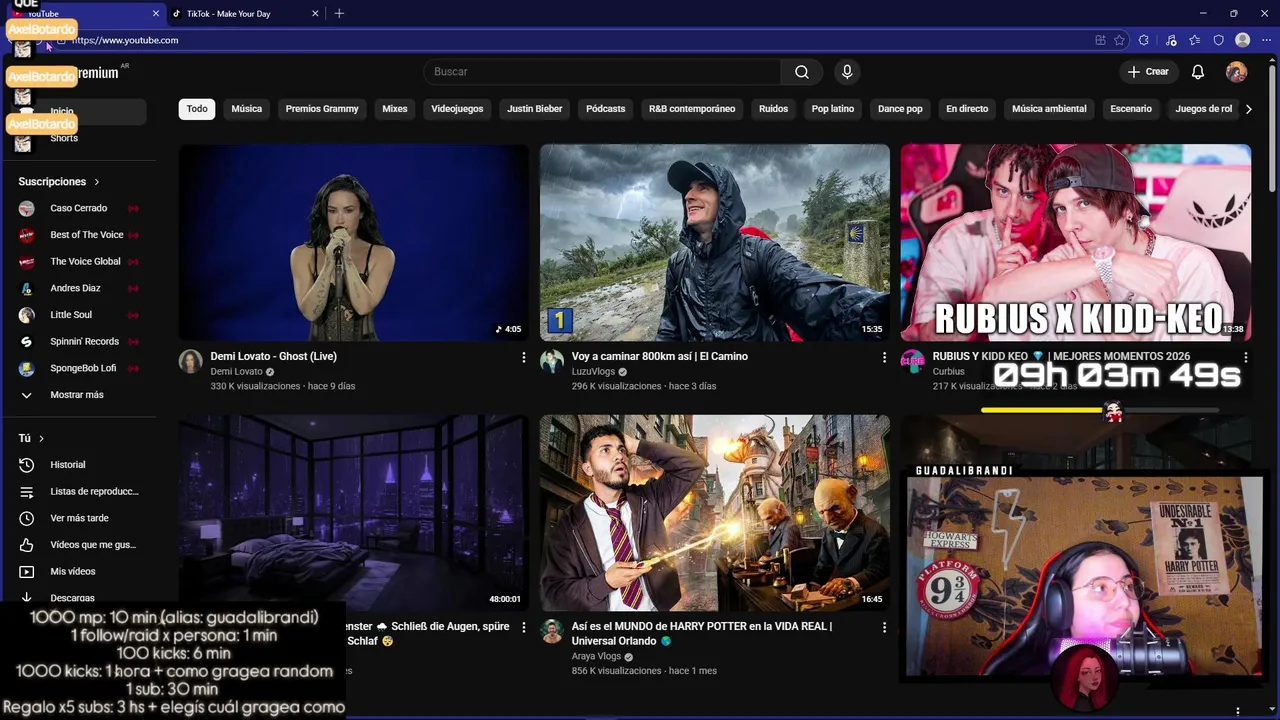The width and height of the screenshot is (1280, 720).
Task: Select the R&B contemporáneo chip
Action: 692,109
